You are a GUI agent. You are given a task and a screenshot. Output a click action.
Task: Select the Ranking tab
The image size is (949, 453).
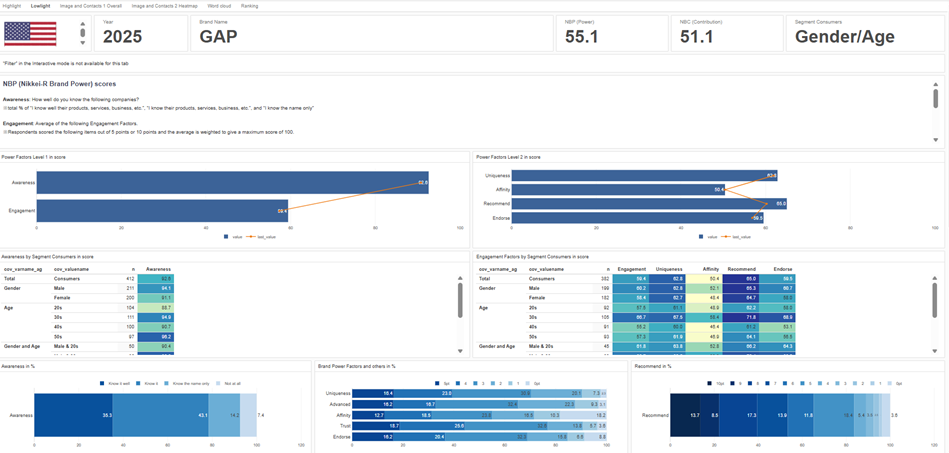coord(250,6)
